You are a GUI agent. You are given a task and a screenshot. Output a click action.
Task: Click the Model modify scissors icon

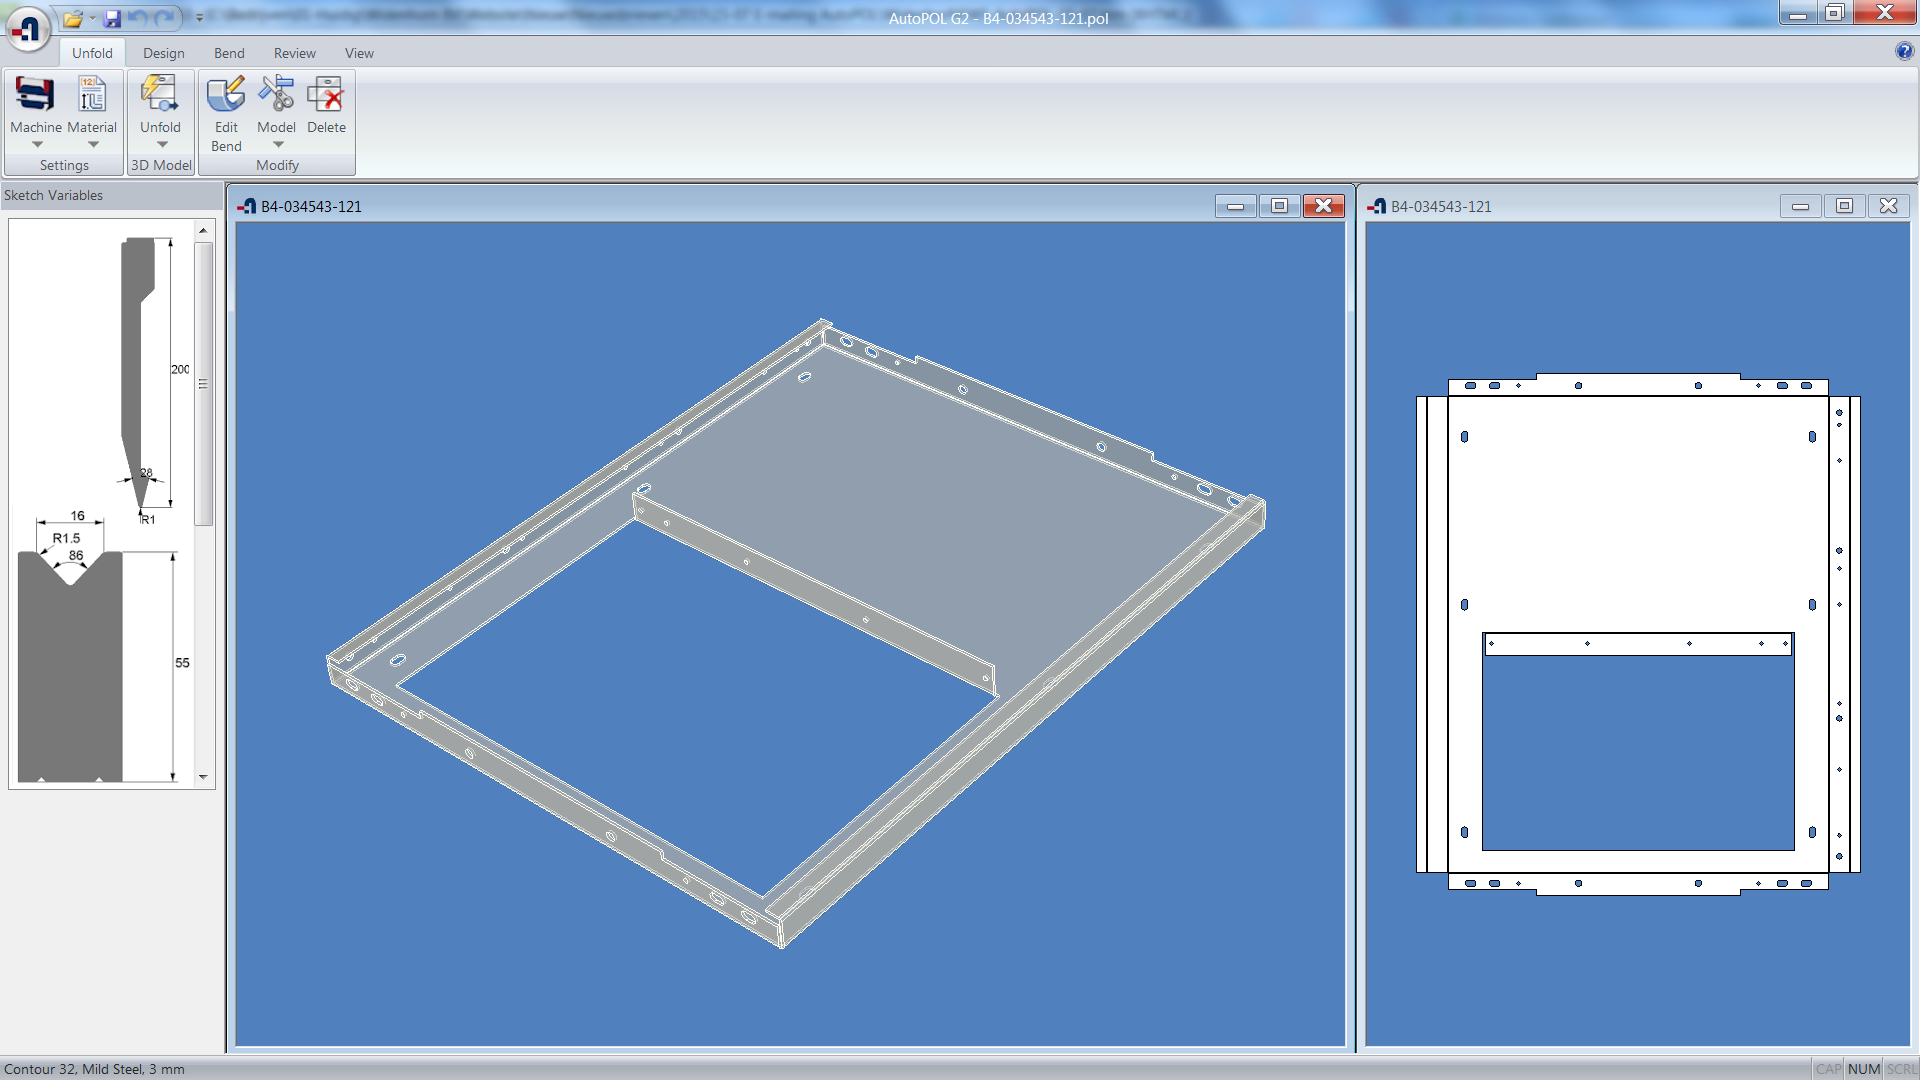coord(276,95)
